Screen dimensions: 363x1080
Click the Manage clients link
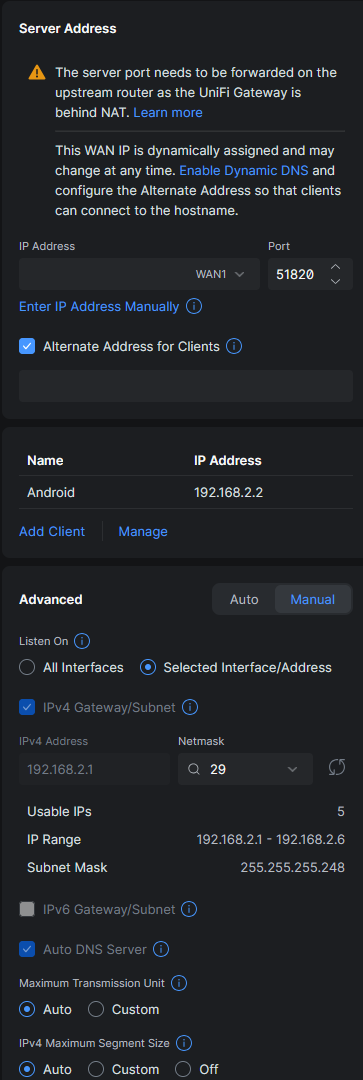[x=143, y=531]
